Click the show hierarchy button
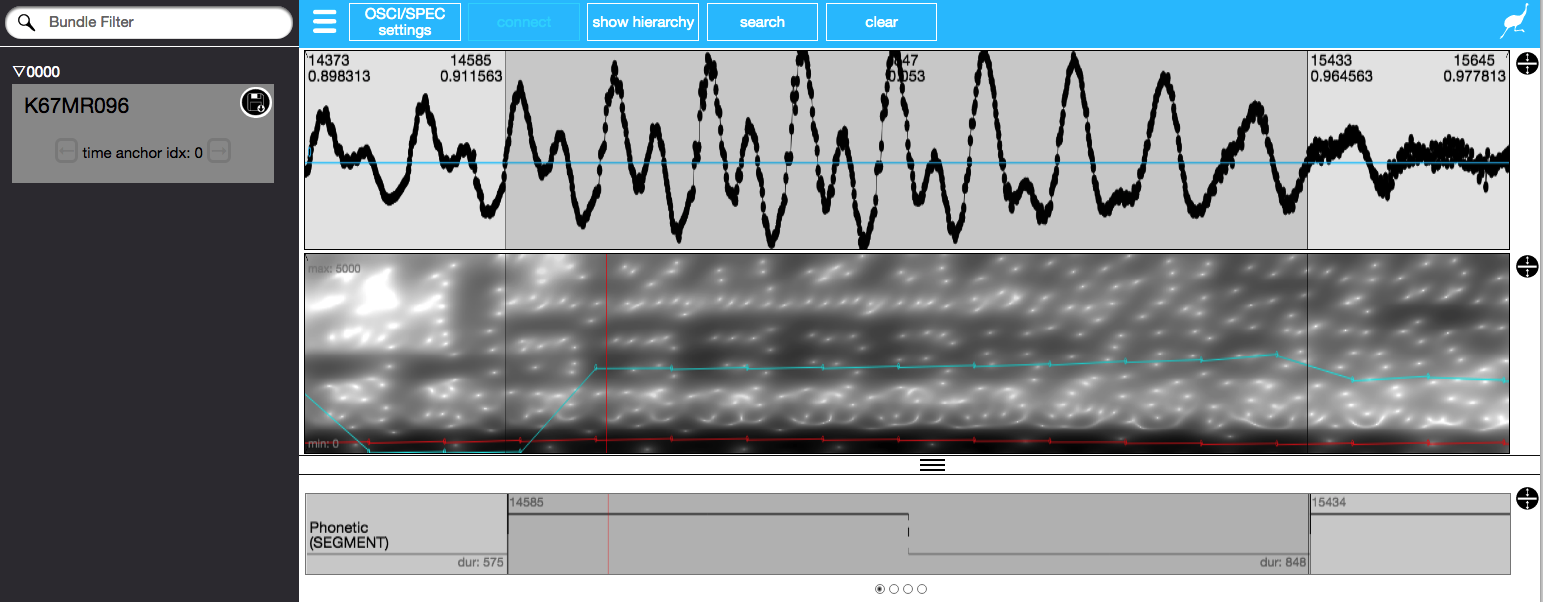The image size is (1543, 602). point(642,22)
